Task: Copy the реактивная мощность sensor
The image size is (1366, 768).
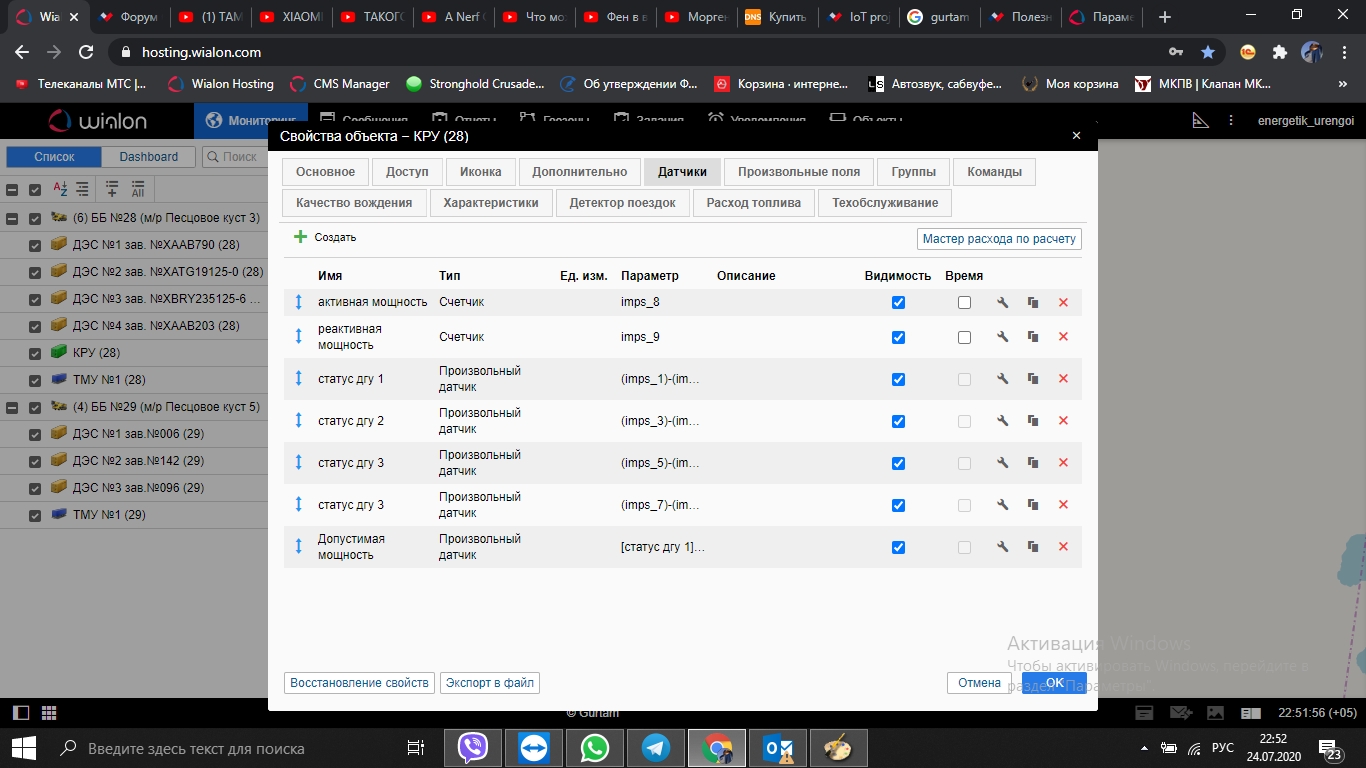Action: (1033, 337)
